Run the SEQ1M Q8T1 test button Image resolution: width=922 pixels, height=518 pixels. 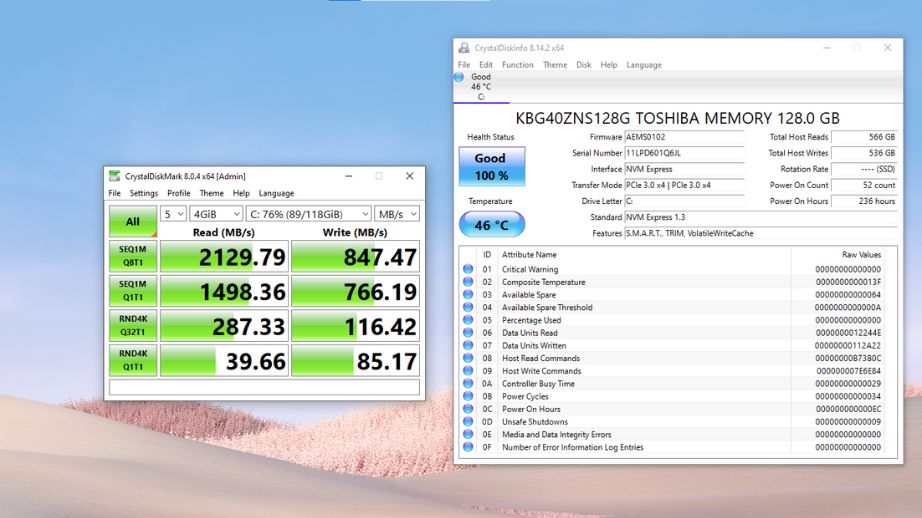pyautogui.click(x=133, y=258)
